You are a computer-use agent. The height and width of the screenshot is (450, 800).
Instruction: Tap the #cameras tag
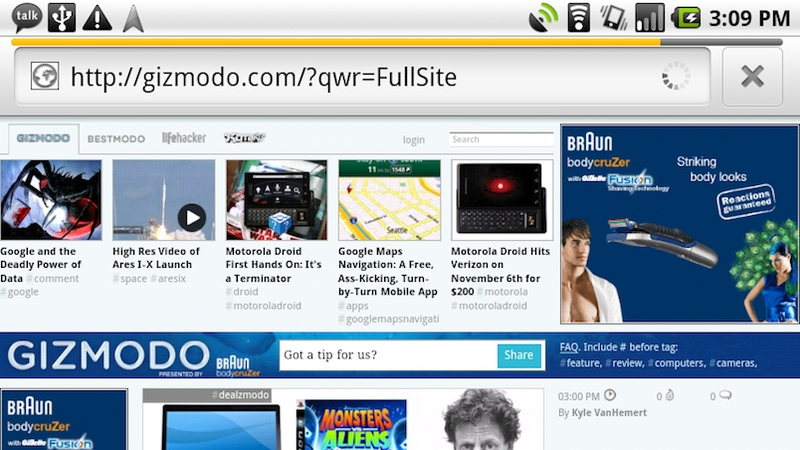(733, 363)
